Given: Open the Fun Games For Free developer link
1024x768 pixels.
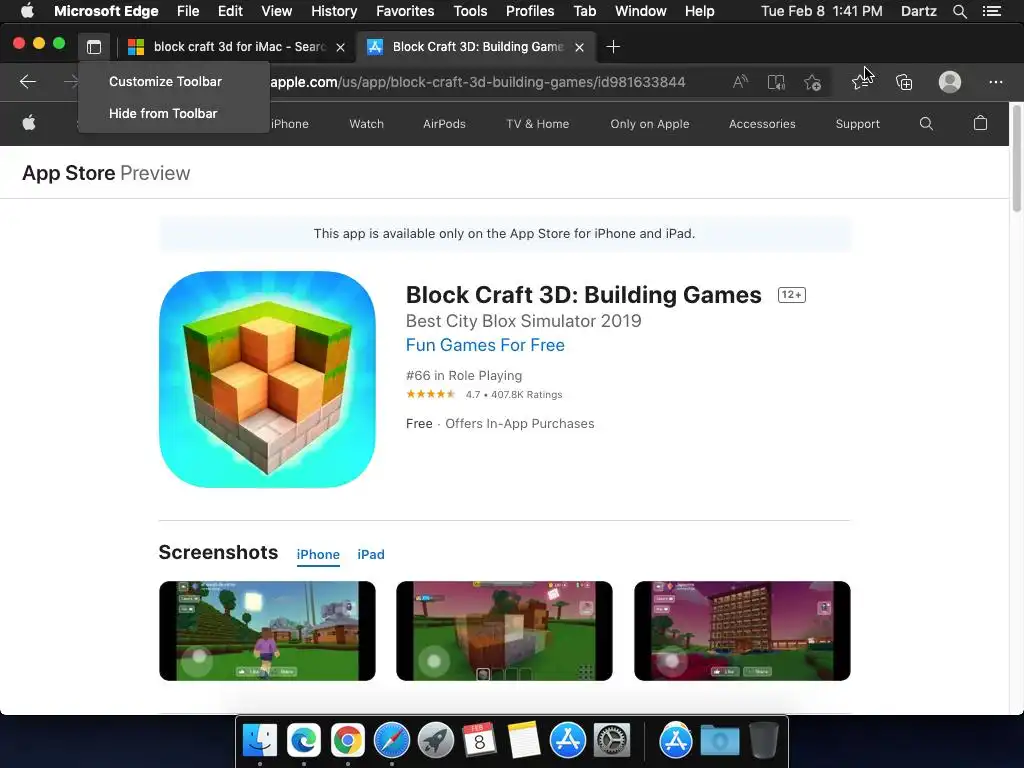Looking at the screenshot, I should [485, 345].
